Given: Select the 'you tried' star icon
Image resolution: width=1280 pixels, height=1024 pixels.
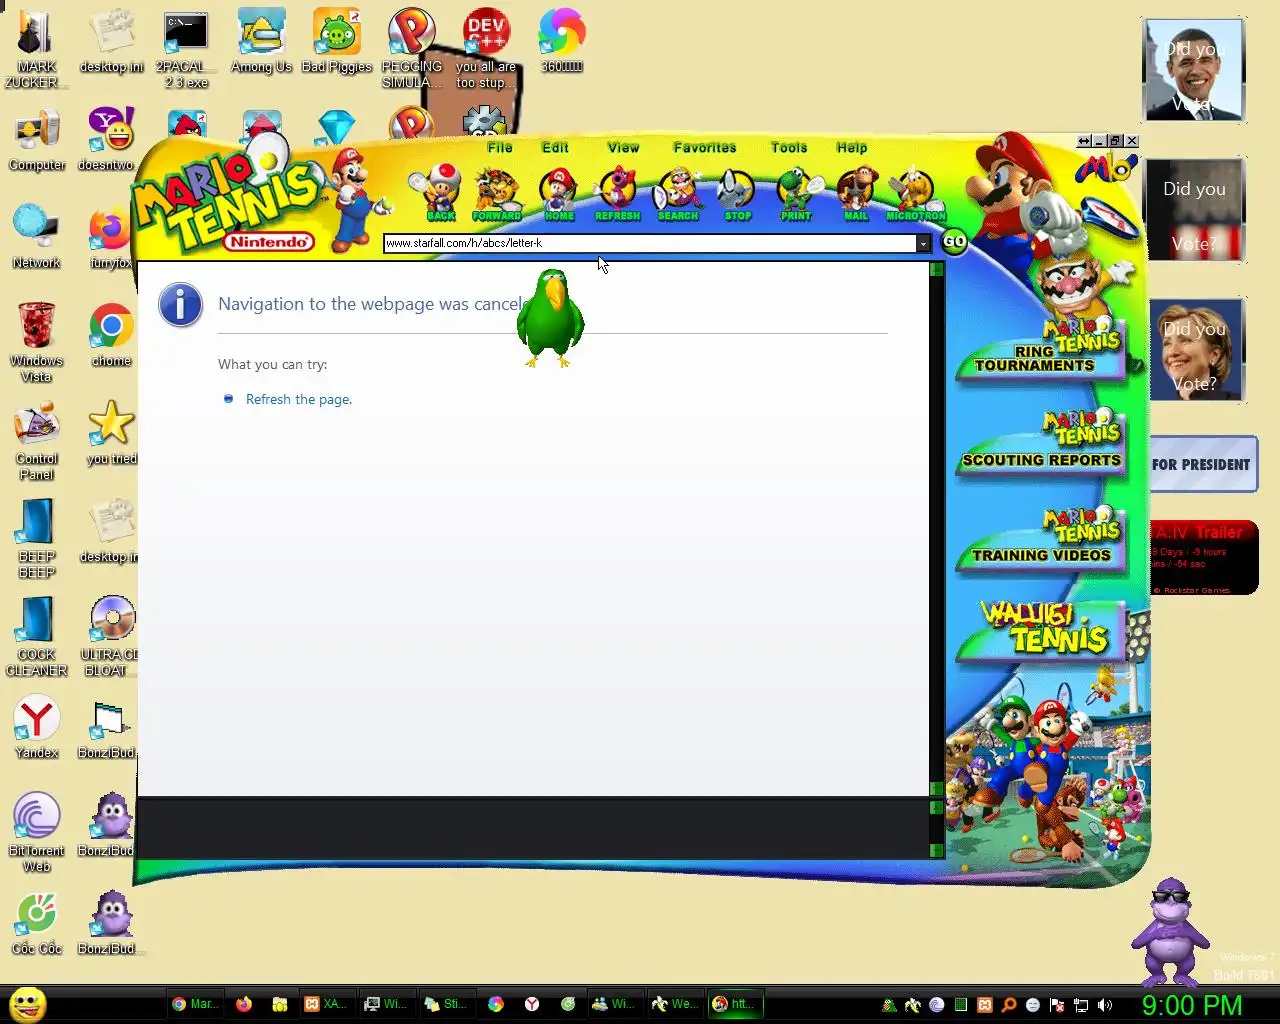Looking at the screenshot, I should (x=111, y=433).
